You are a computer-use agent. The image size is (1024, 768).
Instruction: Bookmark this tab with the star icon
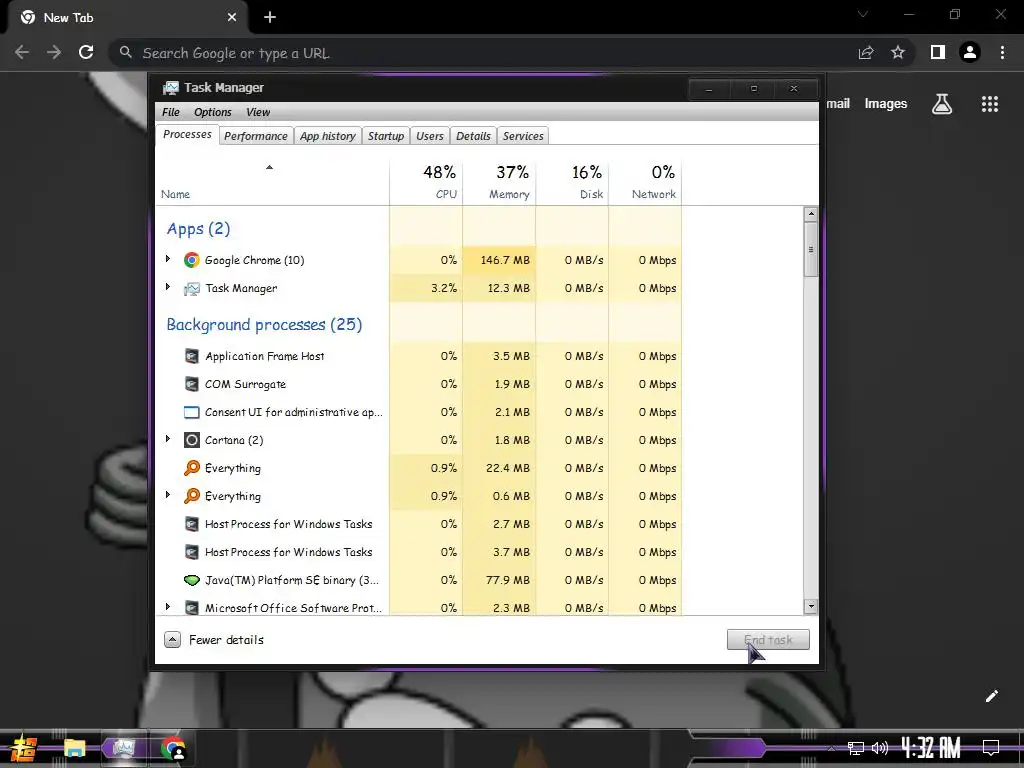click(898, 52)
